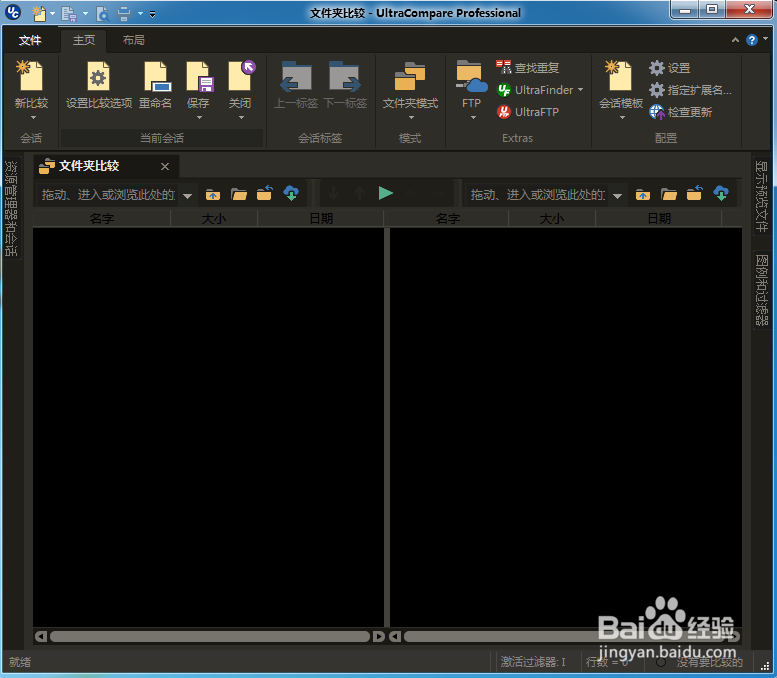Expand 会话模板 dropdown arrow
Screen dimensions: 777x678
(x=622, y=117)
